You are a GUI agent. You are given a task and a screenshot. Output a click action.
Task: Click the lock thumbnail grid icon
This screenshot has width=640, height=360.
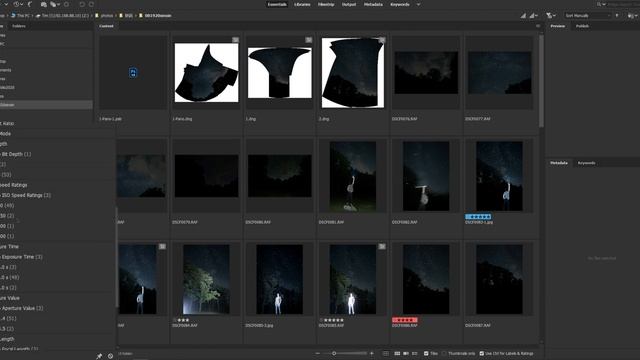[x=386, y=353]
